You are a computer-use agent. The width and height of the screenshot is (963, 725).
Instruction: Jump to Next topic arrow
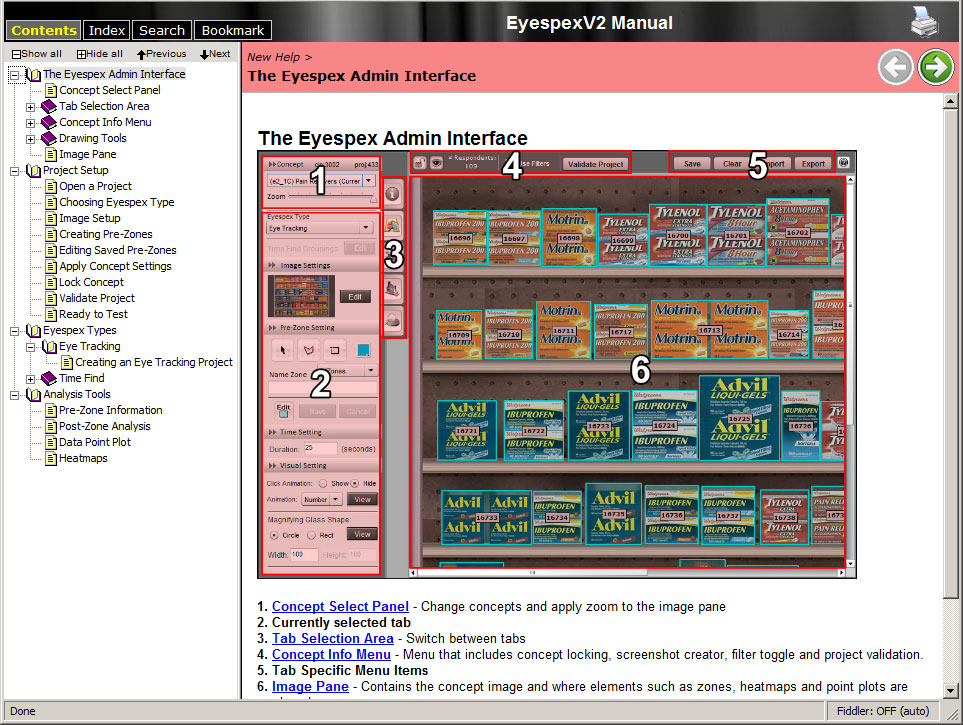tap(205, 54)
